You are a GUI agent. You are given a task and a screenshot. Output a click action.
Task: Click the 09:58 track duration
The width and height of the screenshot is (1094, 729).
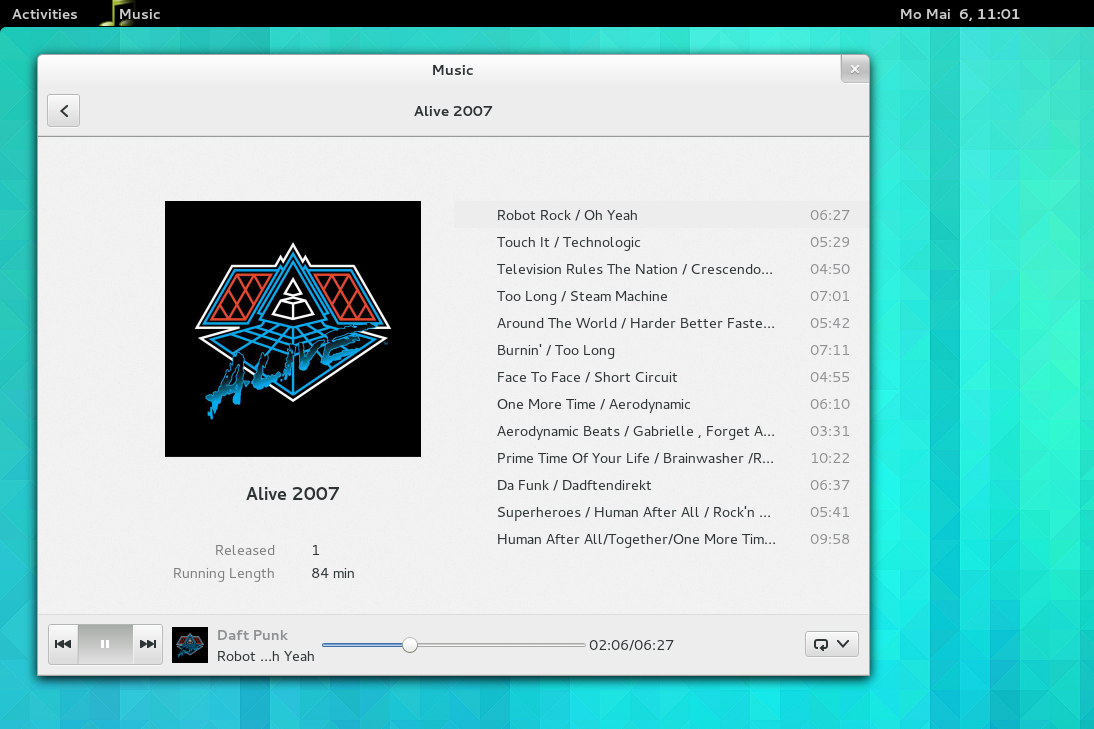coord(830,539)
